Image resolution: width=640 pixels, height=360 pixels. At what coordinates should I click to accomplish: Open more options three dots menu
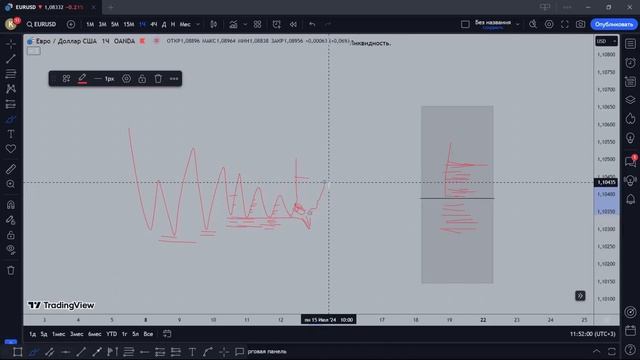[174, 79]
